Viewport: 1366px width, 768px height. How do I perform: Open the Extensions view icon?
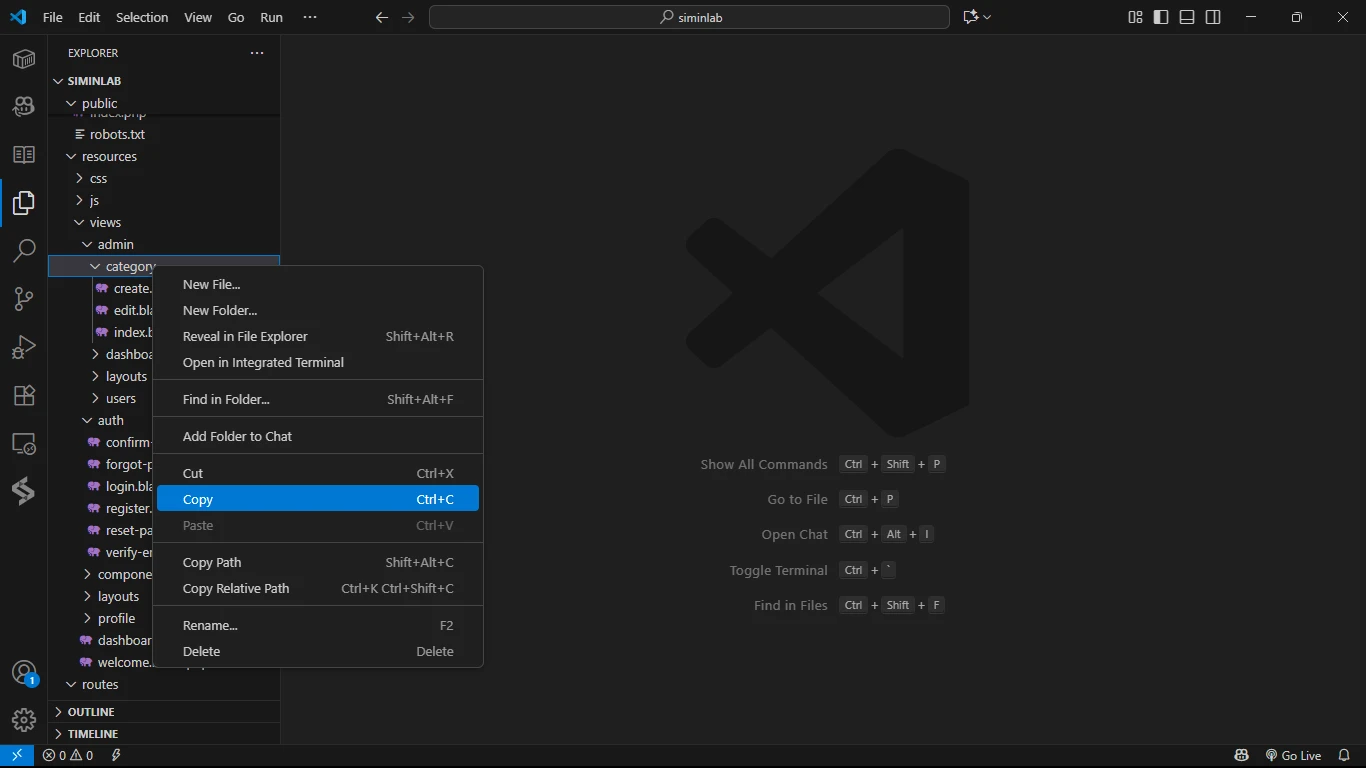(x=24, y=395)
